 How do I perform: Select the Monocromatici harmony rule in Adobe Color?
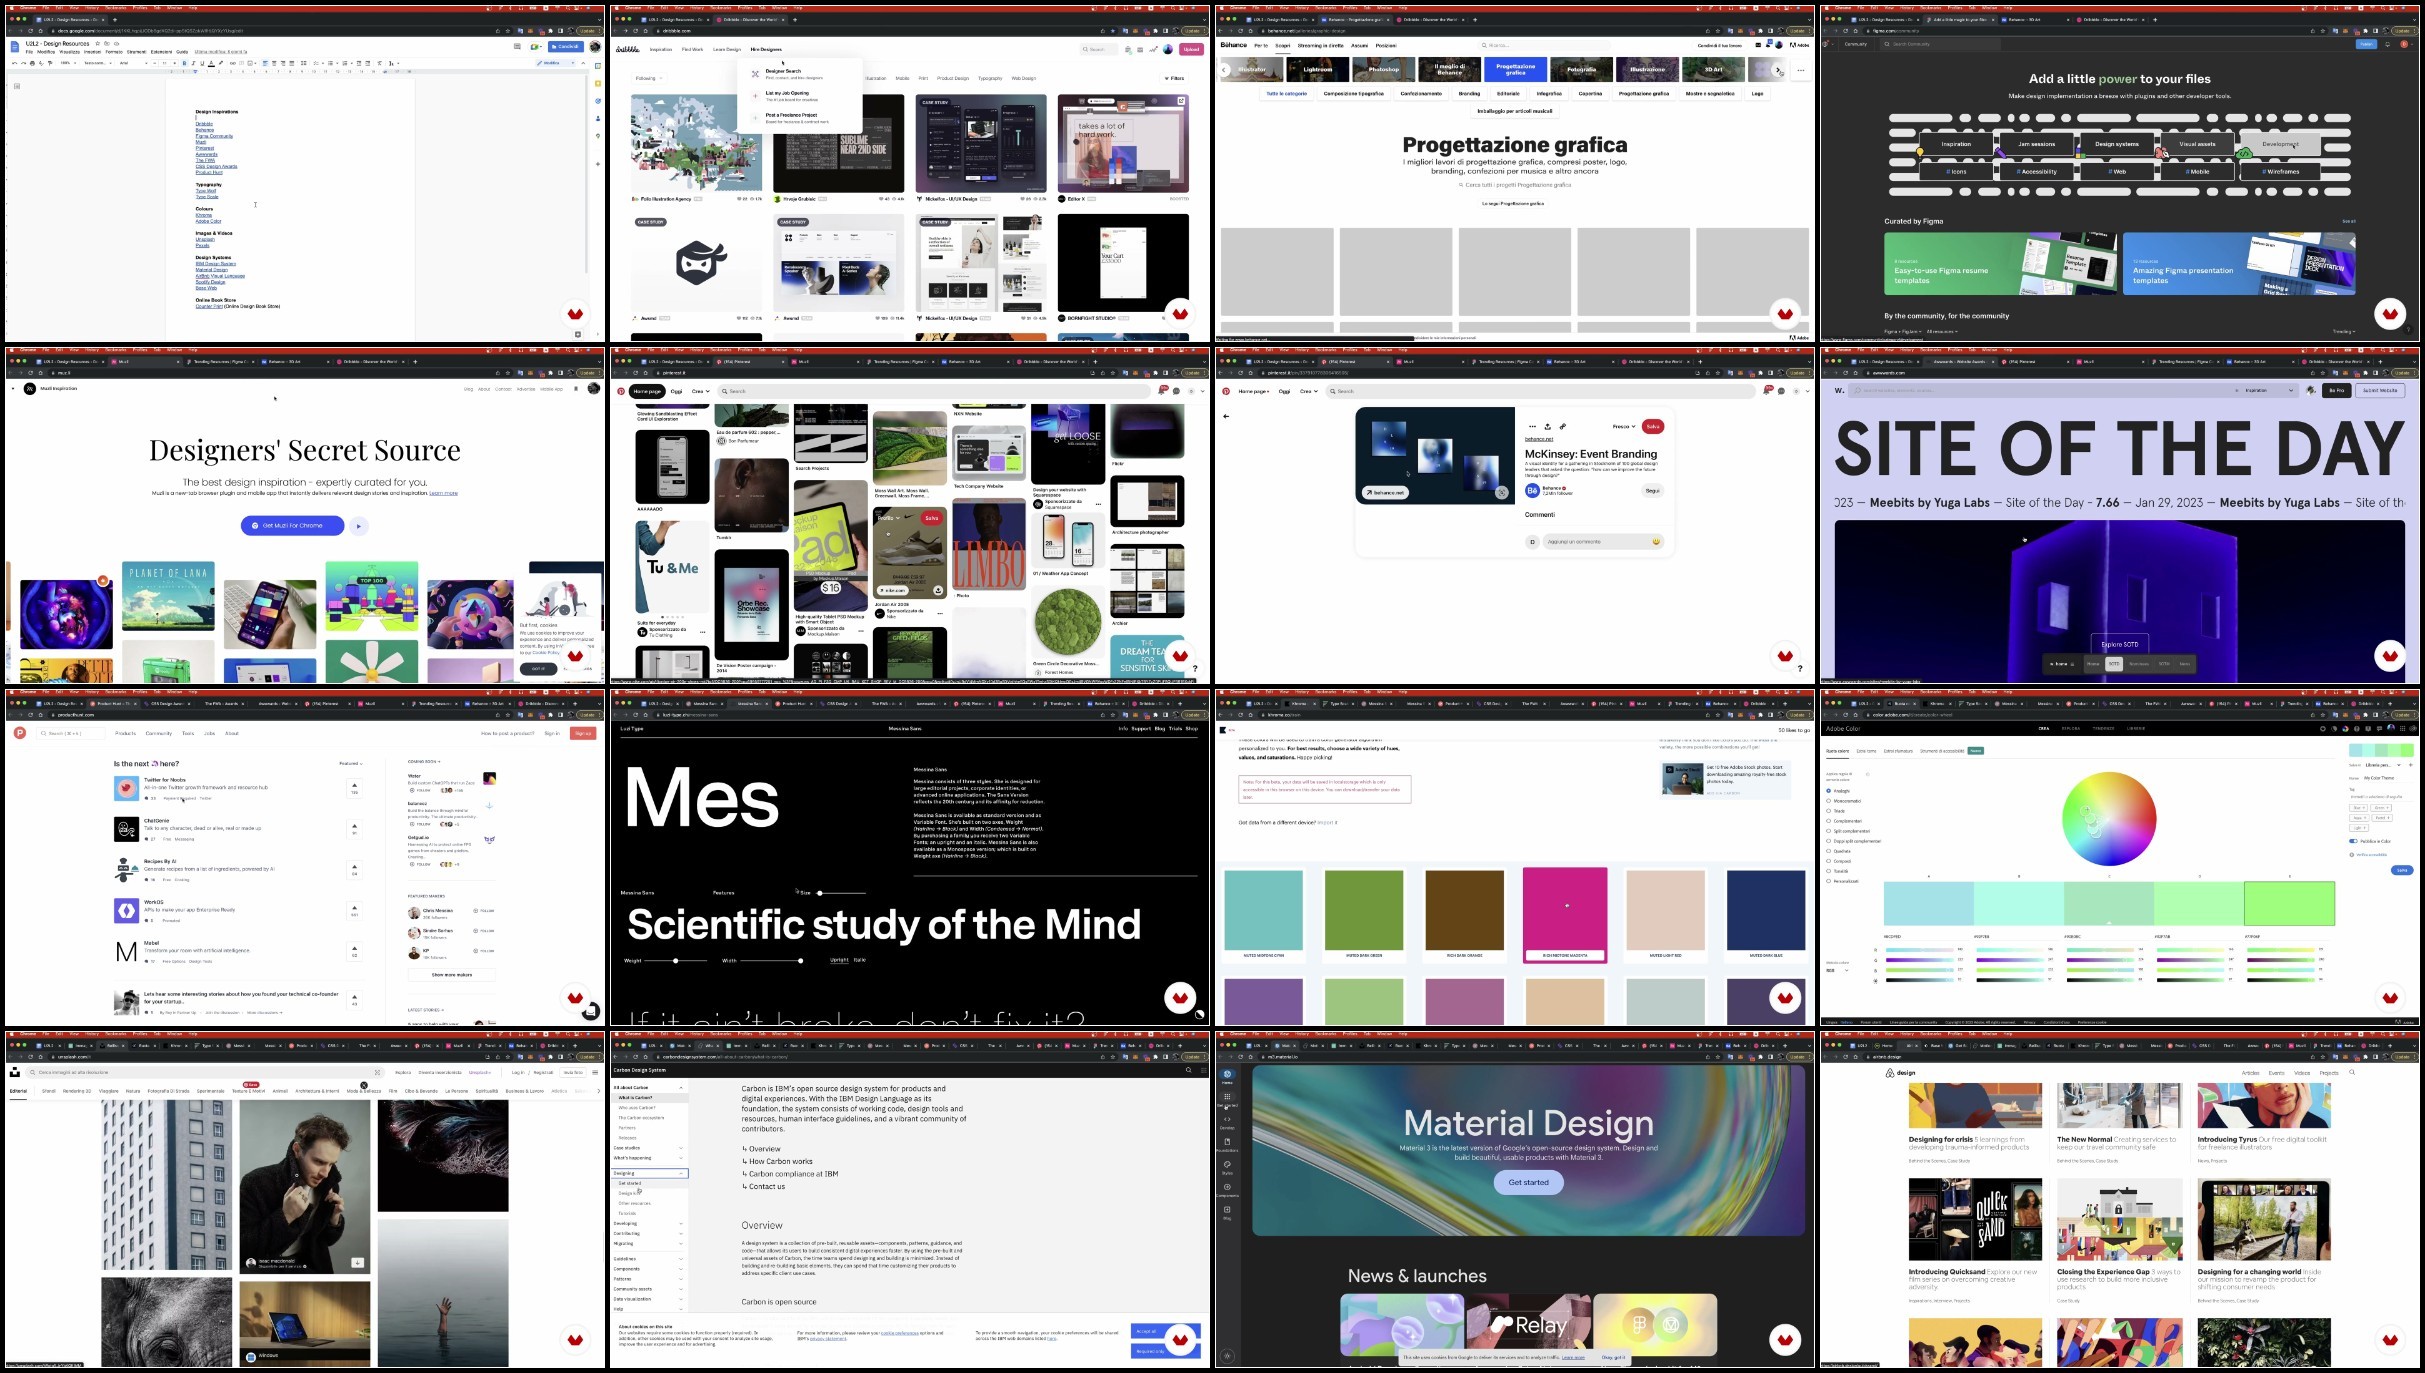click(x=1829, y=801)
